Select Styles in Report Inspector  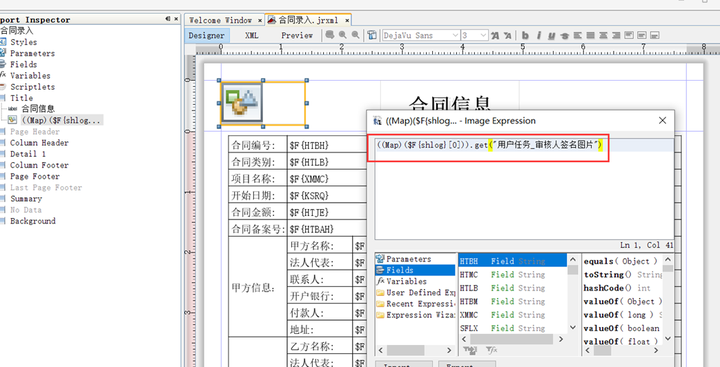tap(23, 42)
